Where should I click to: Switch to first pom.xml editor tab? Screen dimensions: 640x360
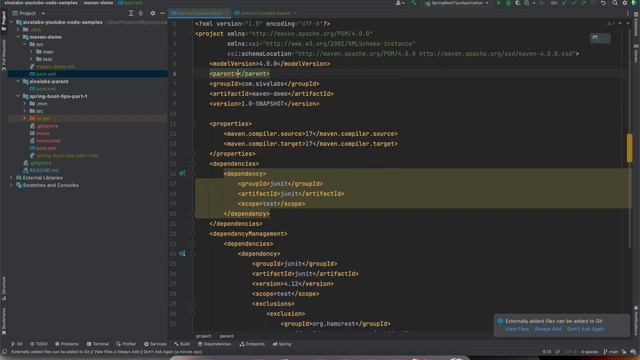point(200,13)
